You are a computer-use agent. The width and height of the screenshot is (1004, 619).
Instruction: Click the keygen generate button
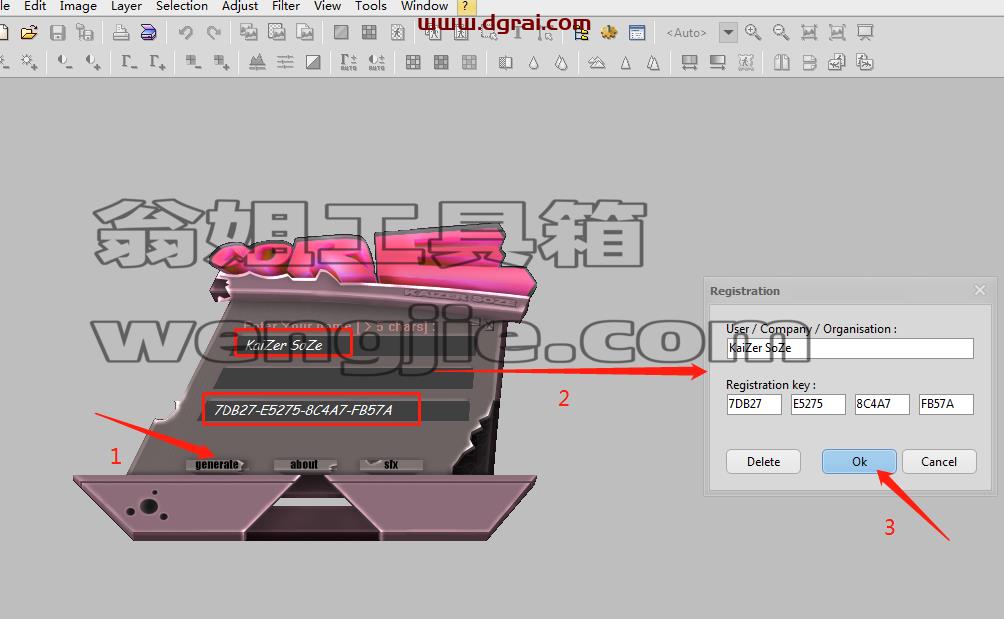(x=216, y=465)
